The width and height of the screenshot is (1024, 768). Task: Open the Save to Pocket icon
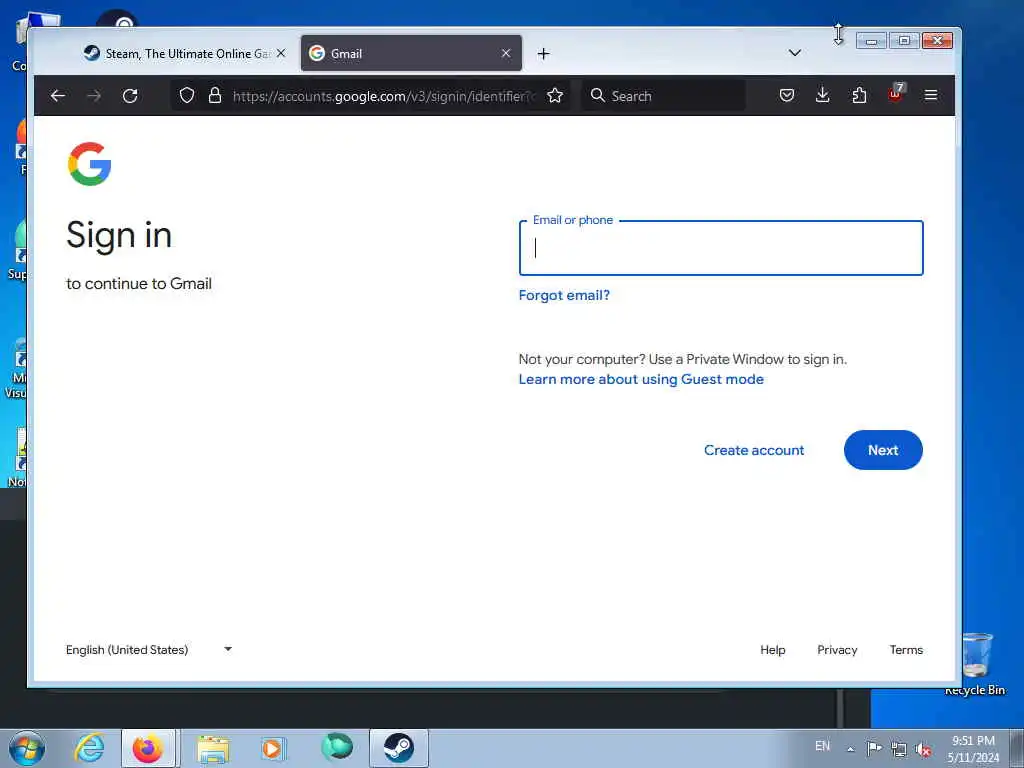pos(787,96)
